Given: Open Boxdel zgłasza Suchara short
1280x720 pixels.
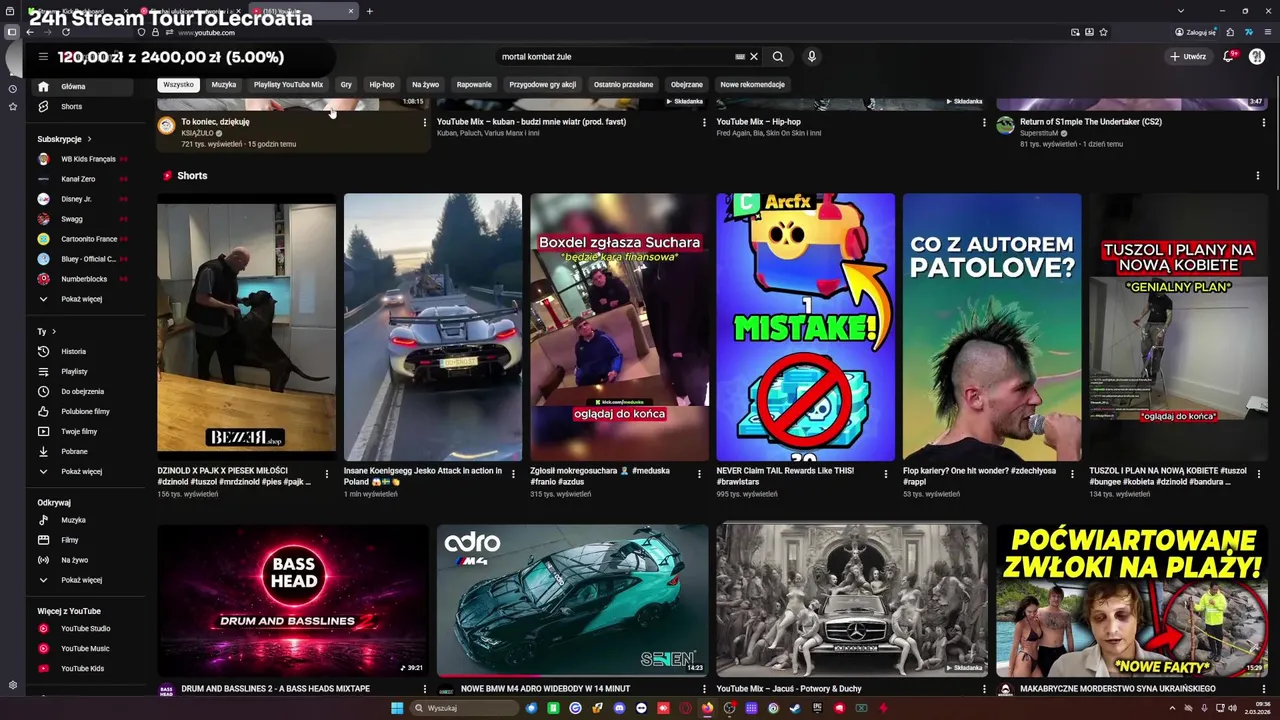Looking at the screenshot, I should (x=619, y=327).
